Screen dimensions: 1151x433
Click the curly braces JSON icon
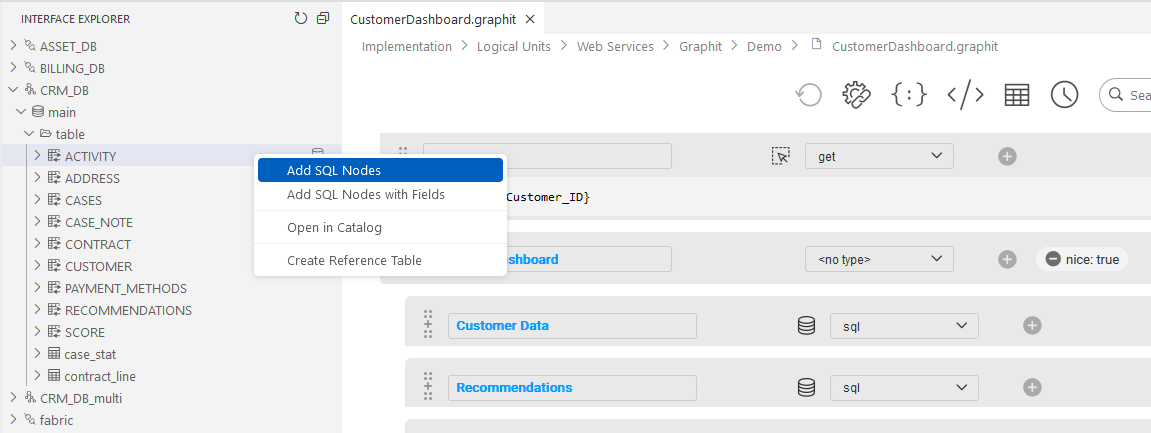[x=909, y=95]
